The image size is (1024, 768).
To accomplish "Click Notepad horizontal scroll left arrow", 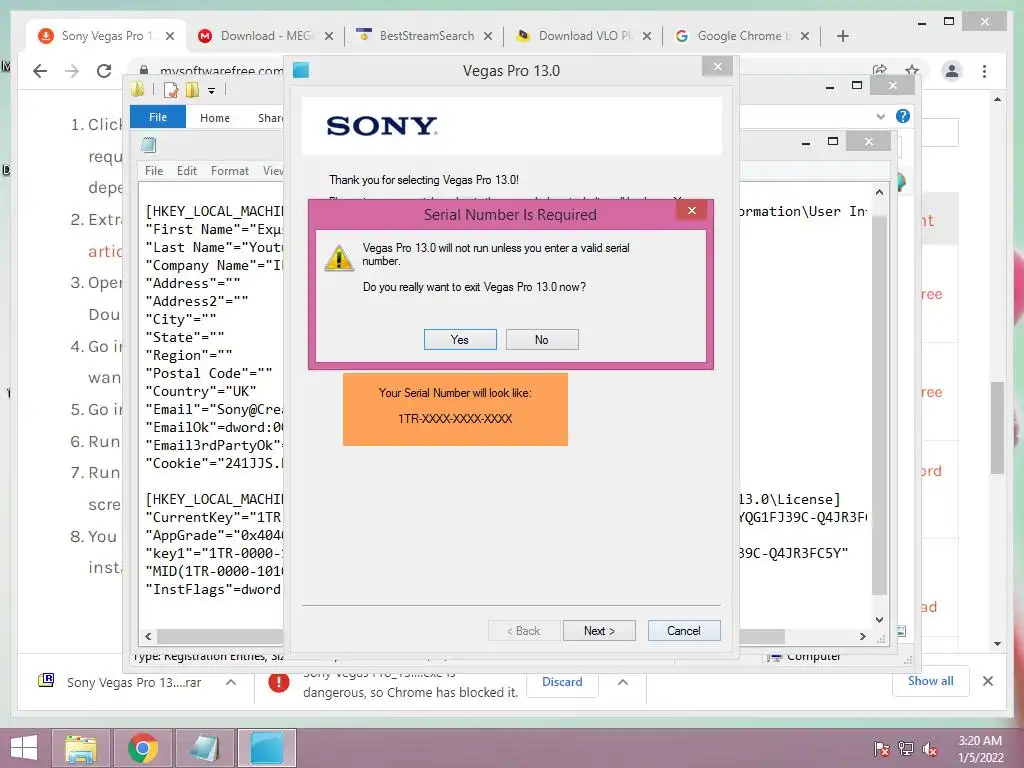I will click(148, 636).
